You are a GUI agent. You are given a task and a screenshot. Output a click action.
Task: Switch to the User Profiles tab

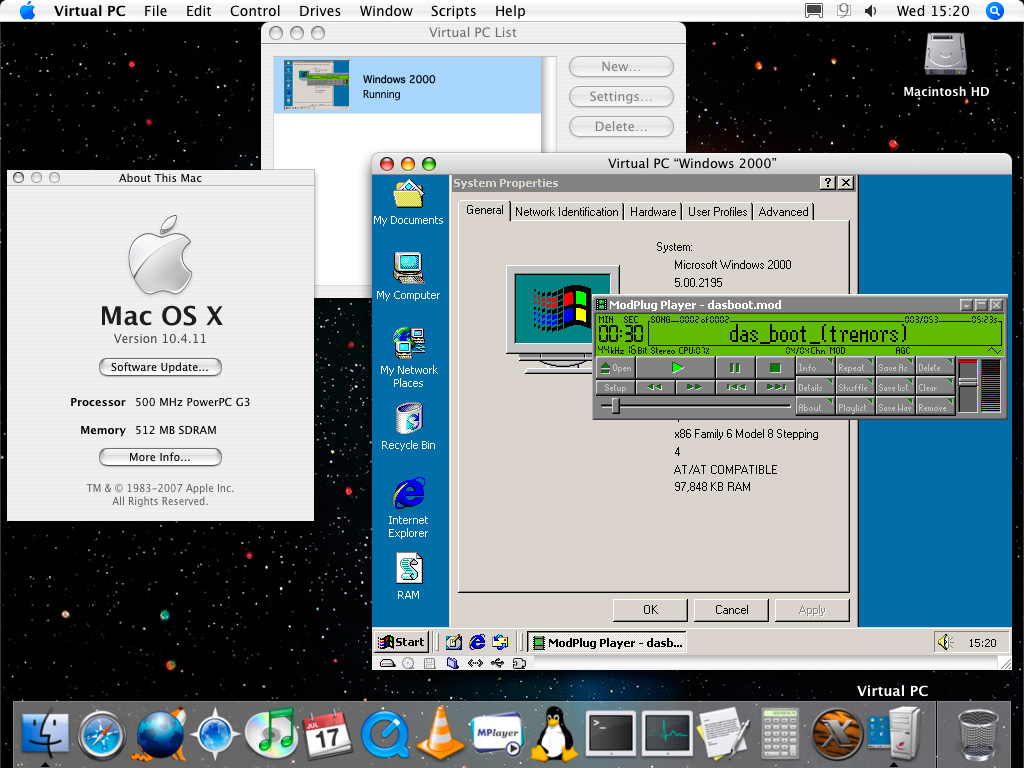point(717,212)
